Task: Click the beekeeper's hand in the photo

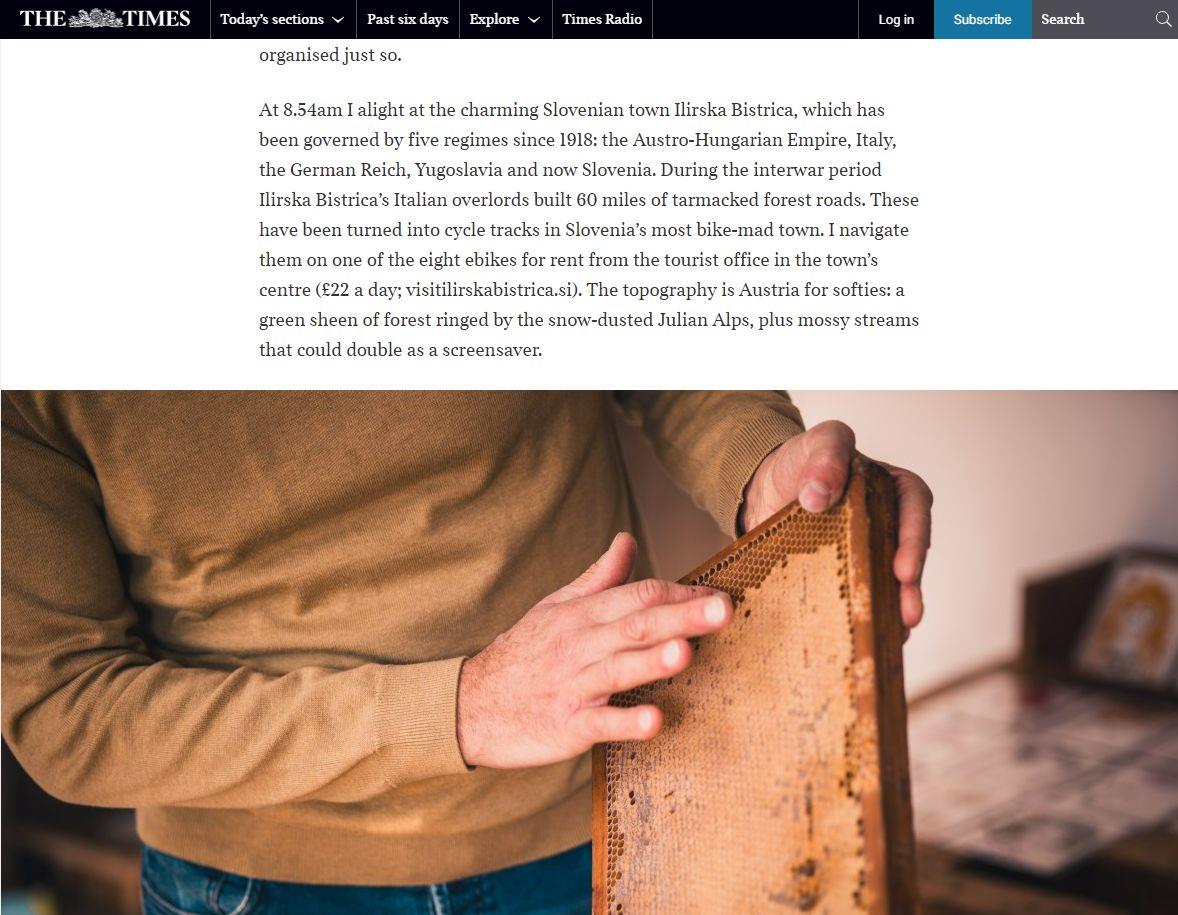Action: [594, 654]
